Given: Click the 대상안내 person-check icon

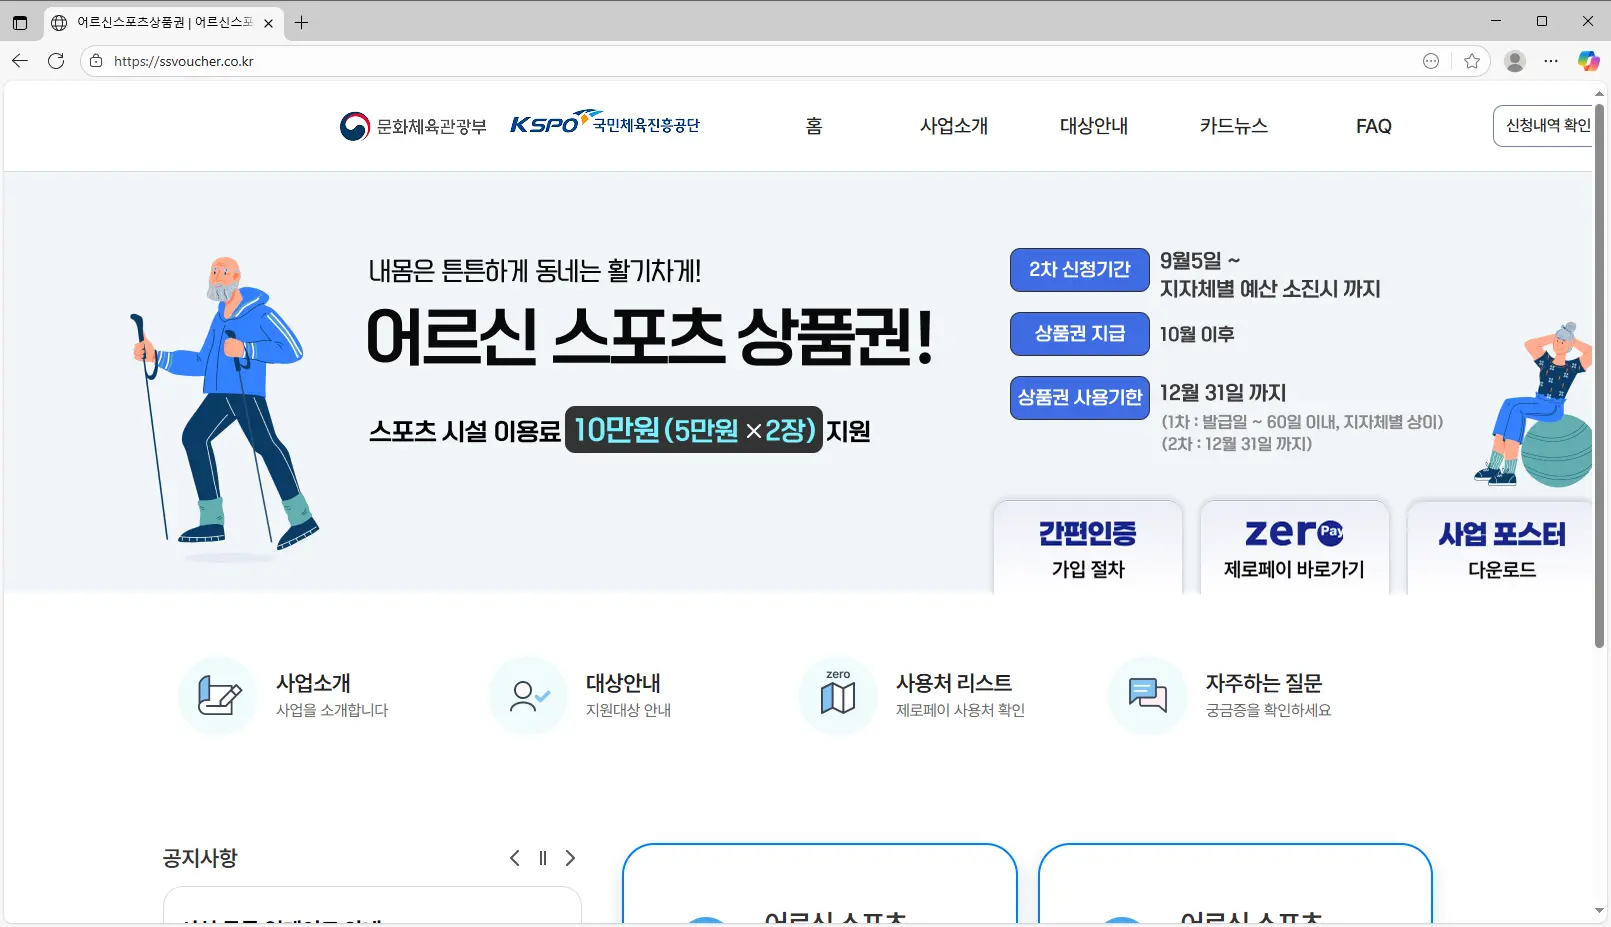Looking at the screenshot, I should [528, 696].
